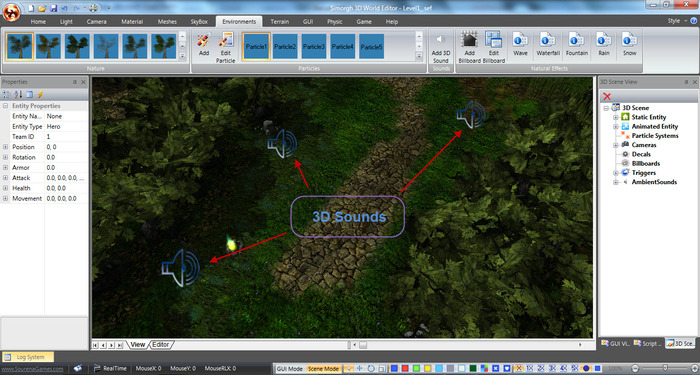Click the Log System button
The height and width of the screenshot is (375, 700).
[x=28, y=357]
